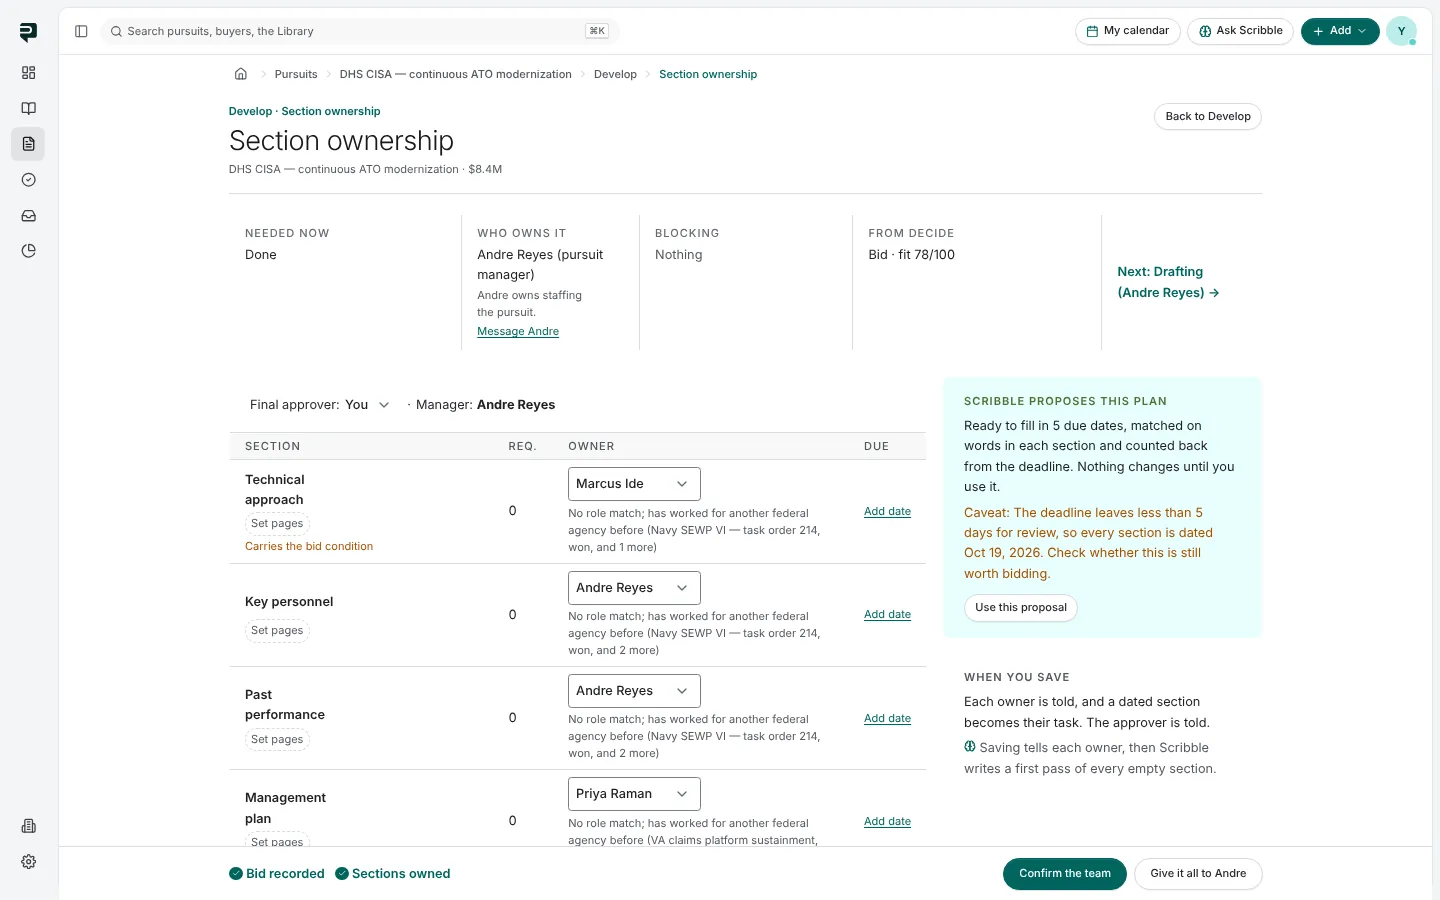This screenshot has height=900, width=1440.
Task: Open owner dropdown for Technical approach
Action: pos(634,484)
